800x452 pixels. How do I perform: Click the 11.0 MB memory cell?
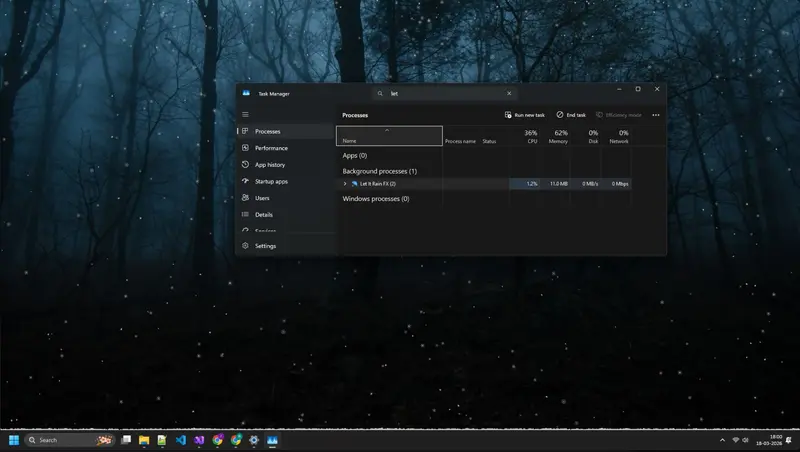tap(556, 184)
